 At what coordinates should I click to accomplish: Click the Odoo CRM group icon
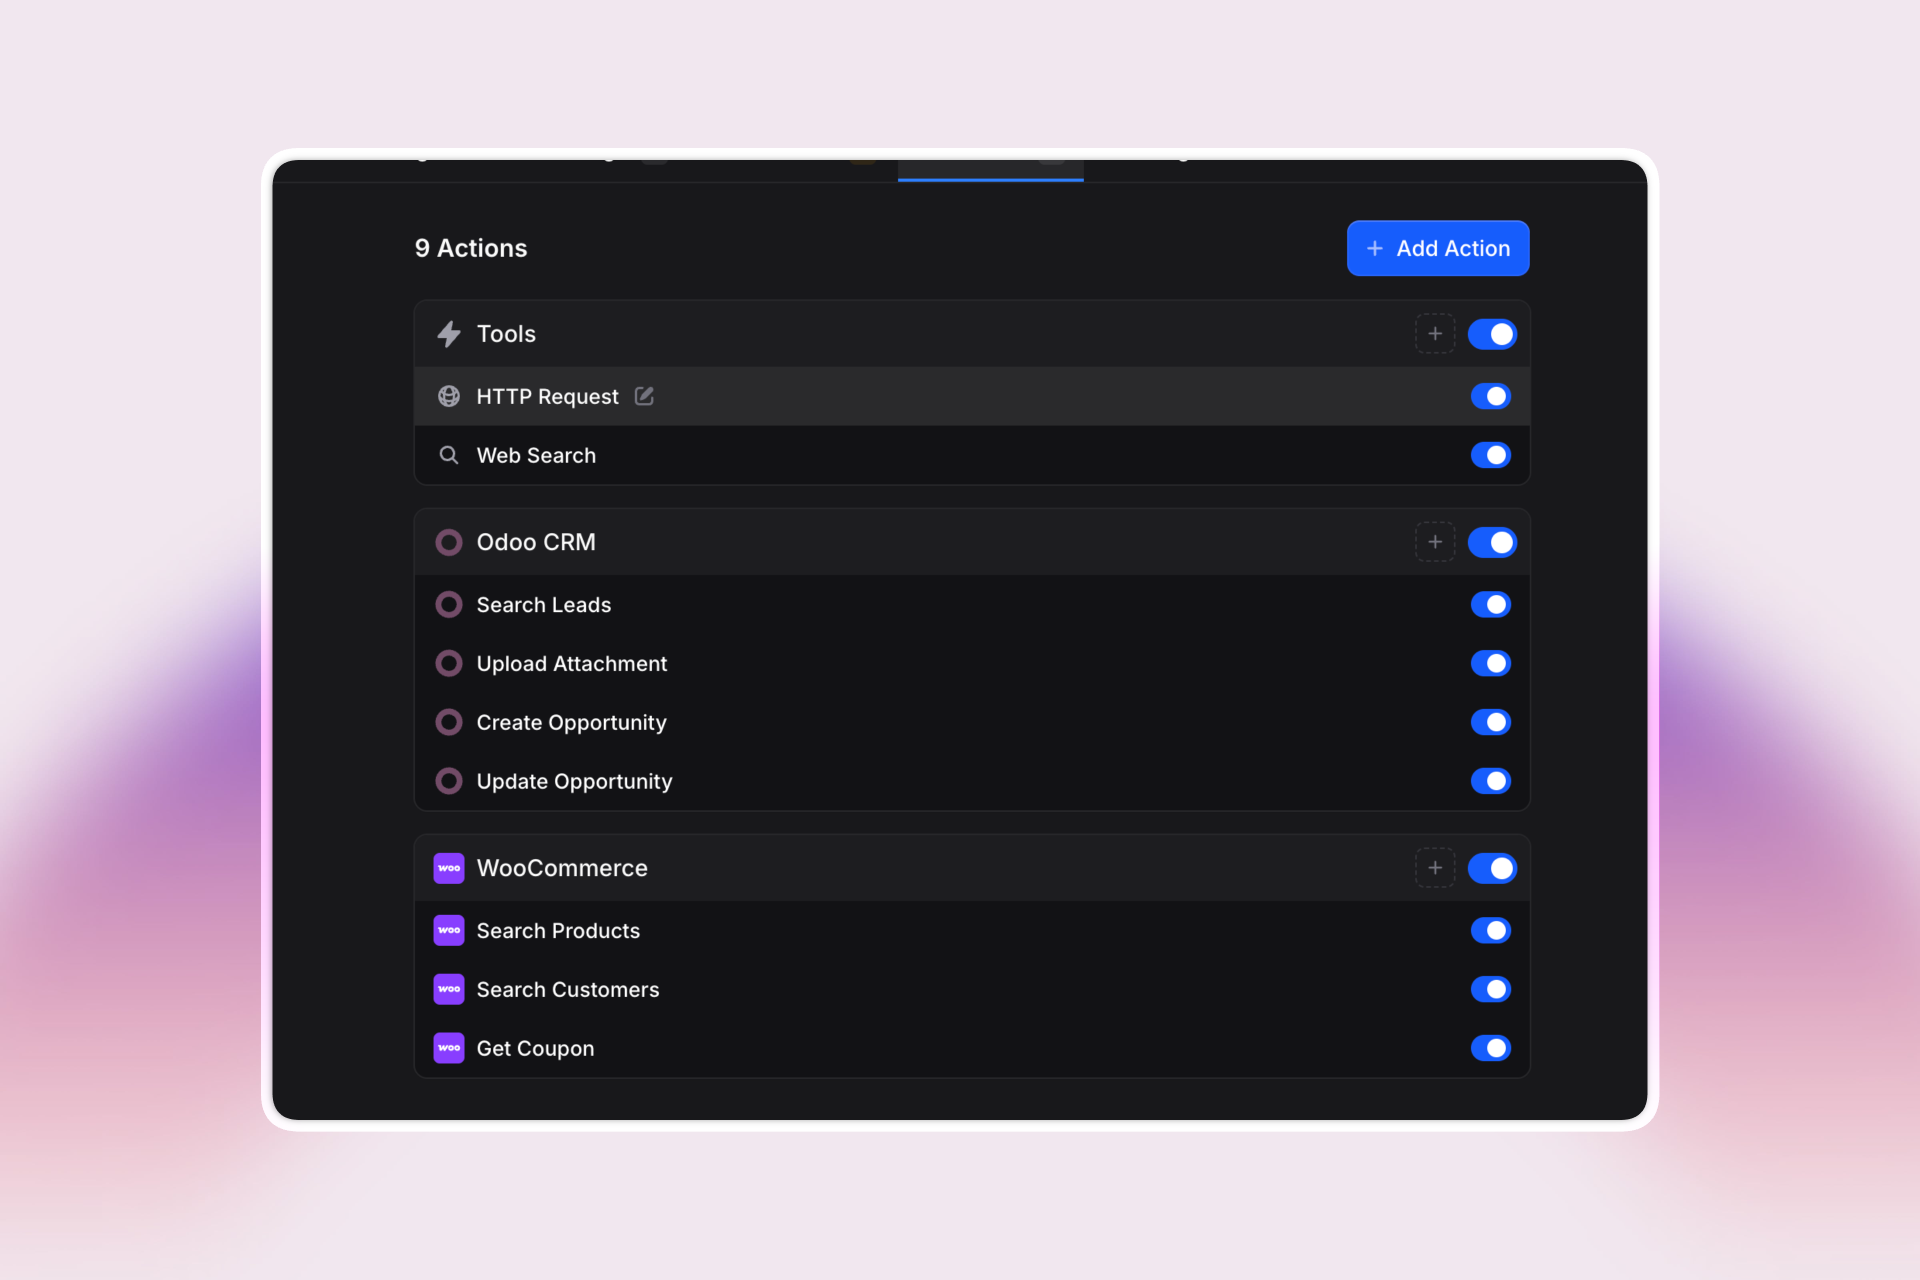(x=449, y=542)
